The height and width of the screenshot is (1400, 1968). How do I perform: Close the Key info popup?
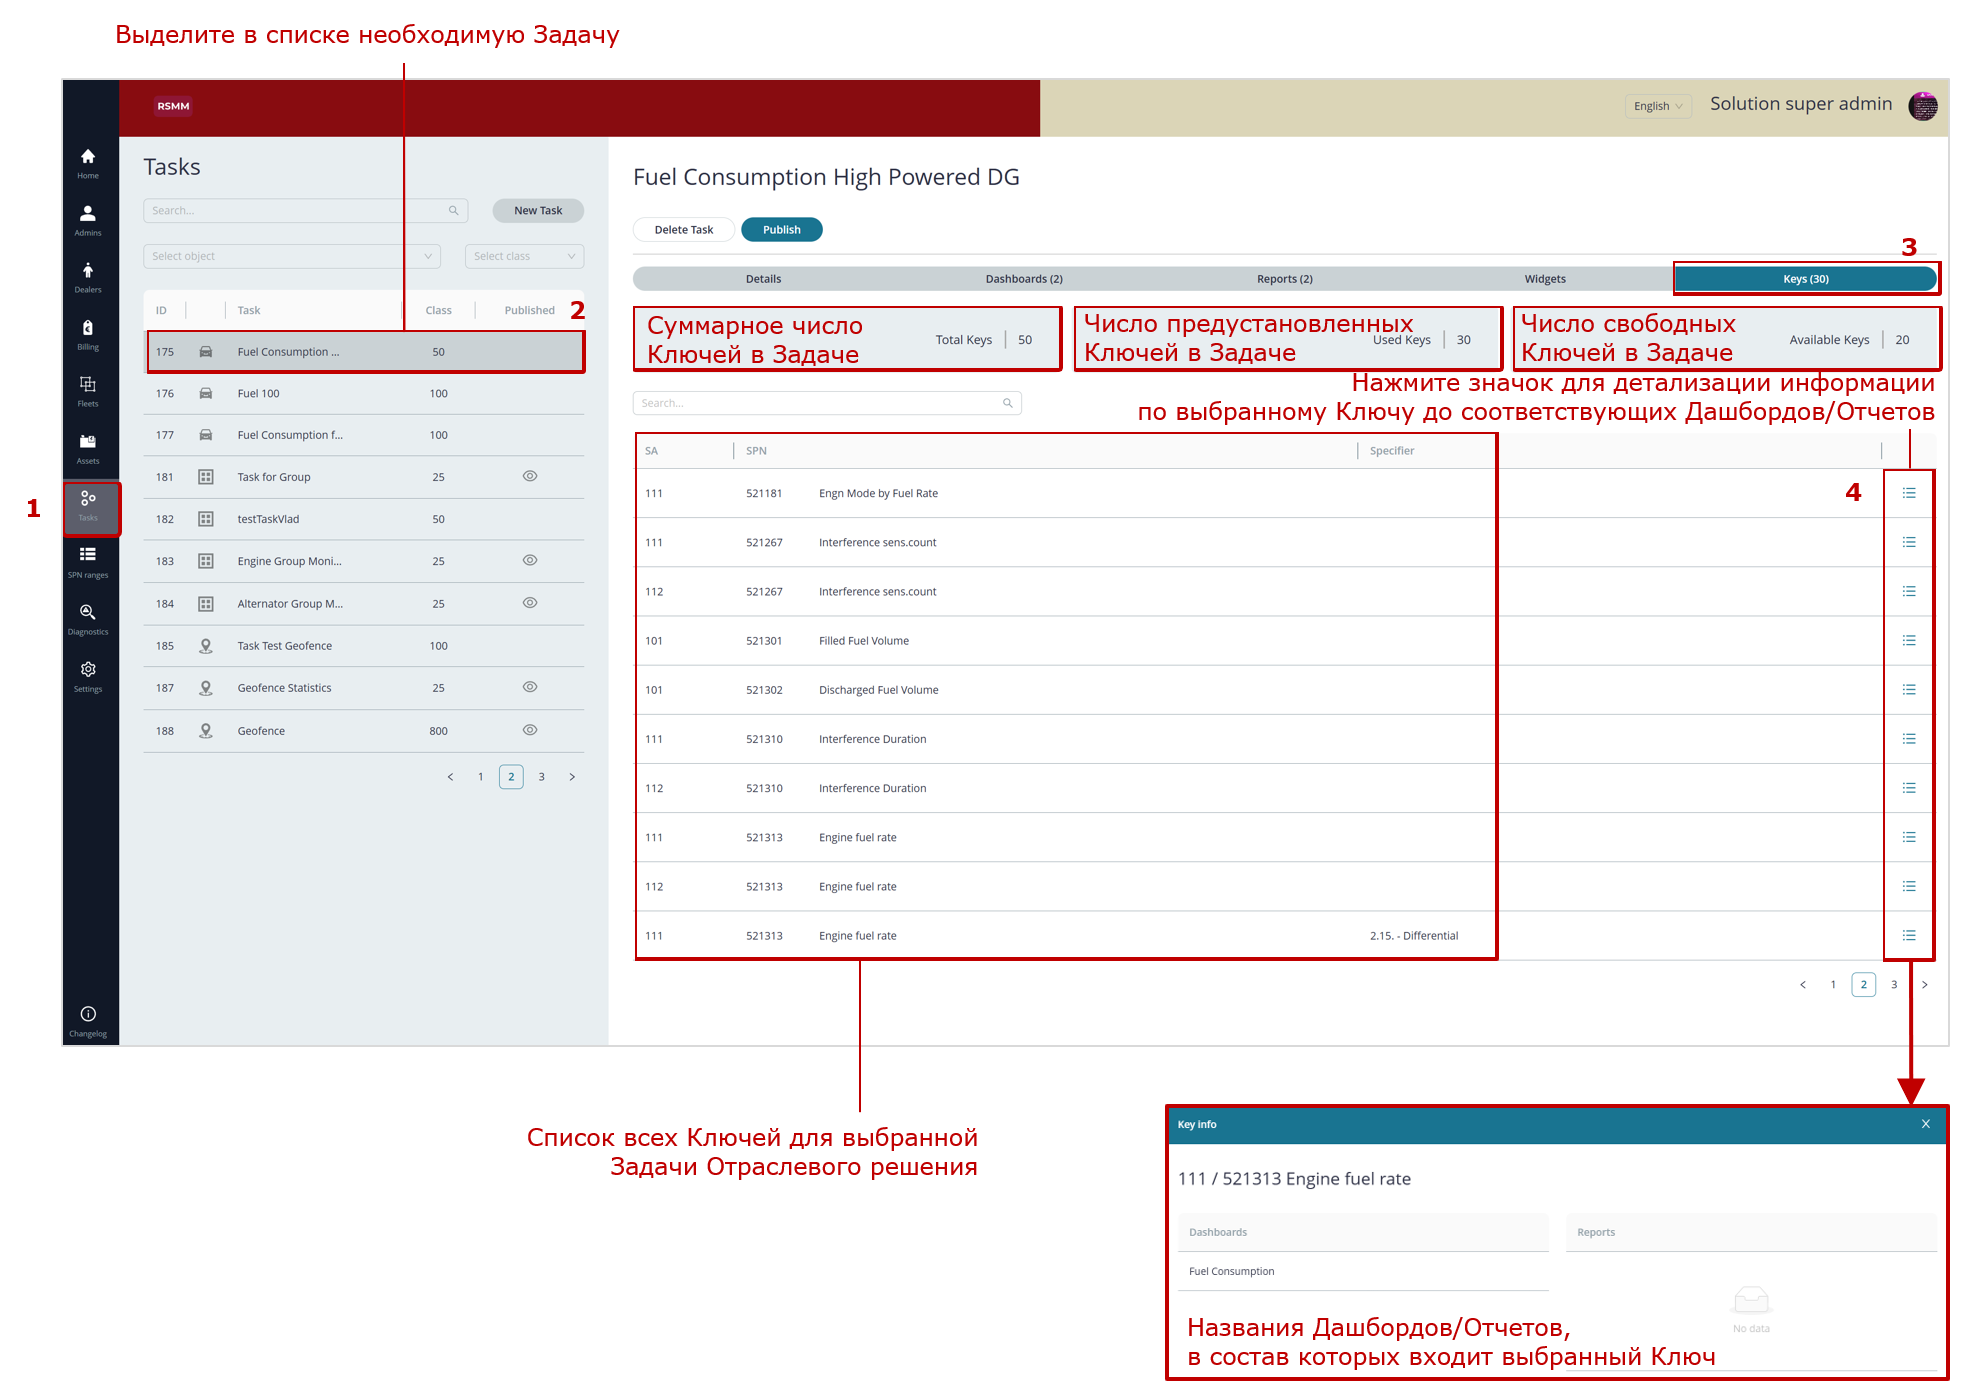coord(1925,1124)
